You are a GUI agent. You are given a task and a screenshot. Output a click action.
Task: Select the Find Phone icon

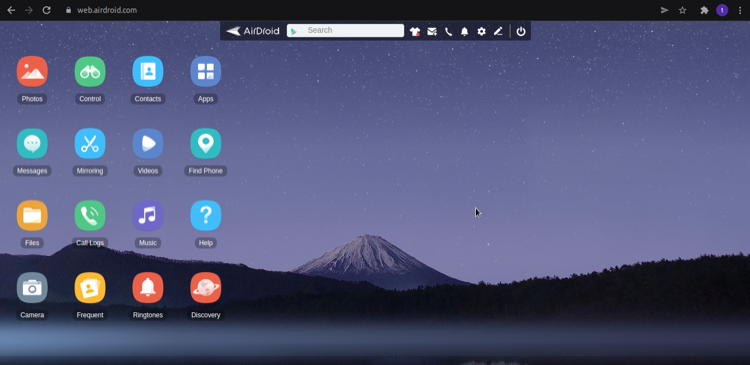coord(206,144)
